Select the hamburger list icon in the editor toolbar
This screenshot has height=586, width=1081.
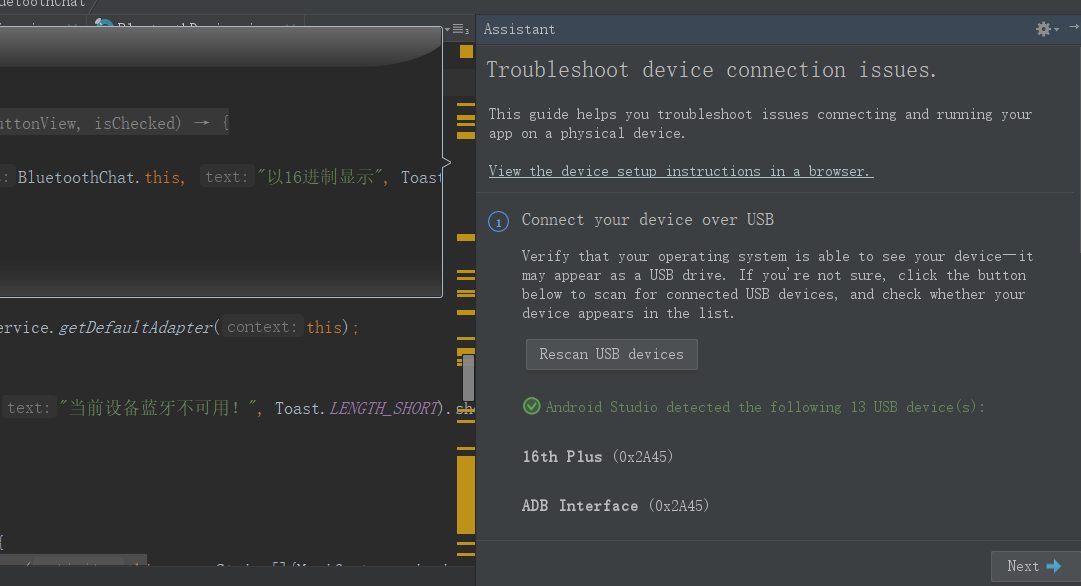click(459, 29)
